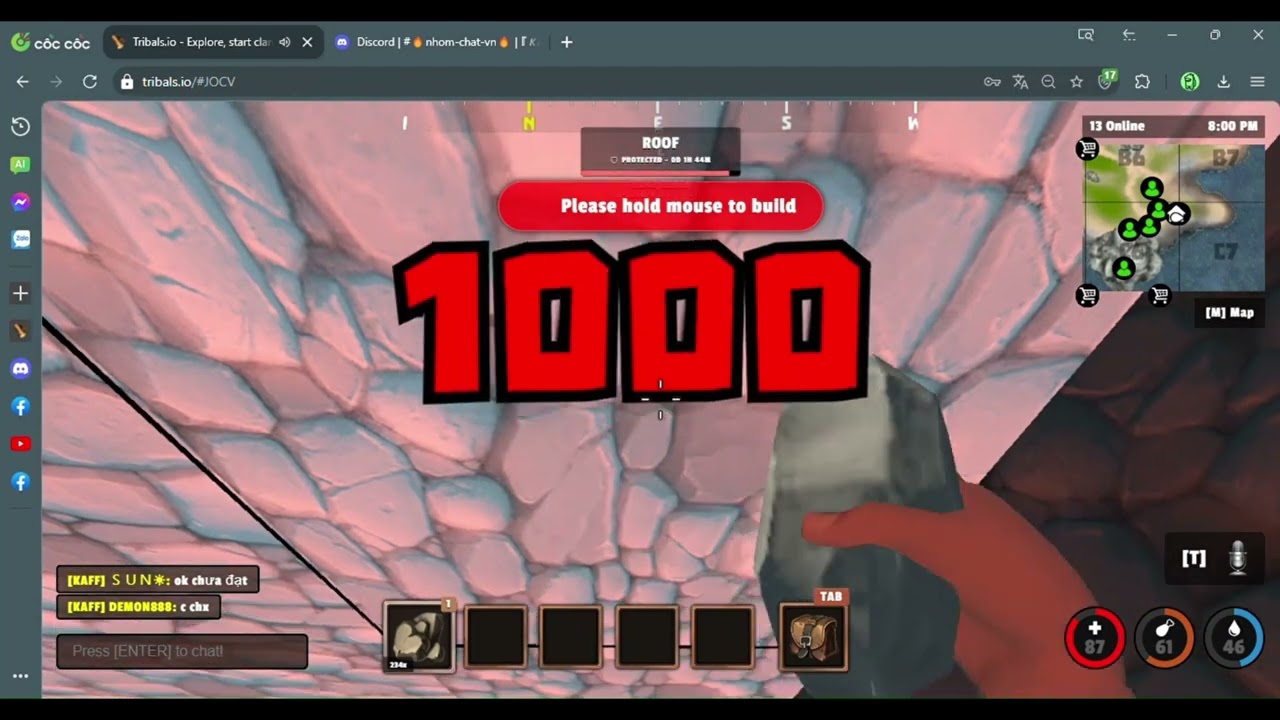The height and width of the screenshot is (720, 1280).
Task: Open ad blocker shield showing 17
Action: 1107,80
